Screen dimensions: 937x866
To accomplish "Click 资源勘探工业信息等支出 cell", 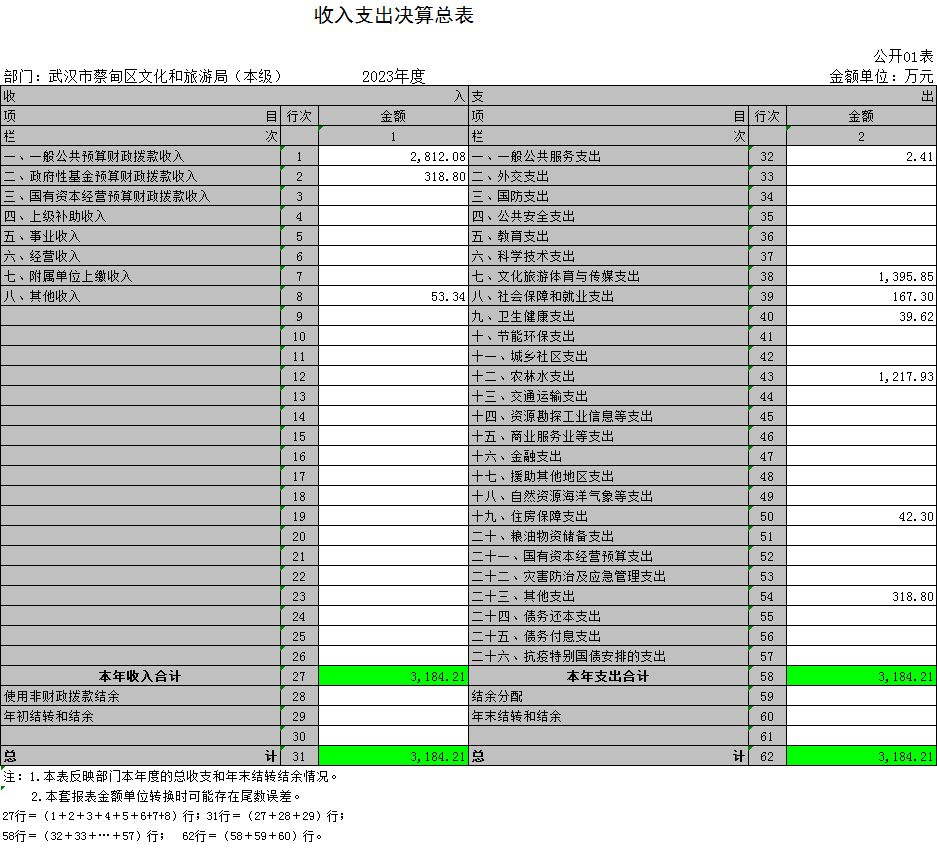I will (609, 417).
